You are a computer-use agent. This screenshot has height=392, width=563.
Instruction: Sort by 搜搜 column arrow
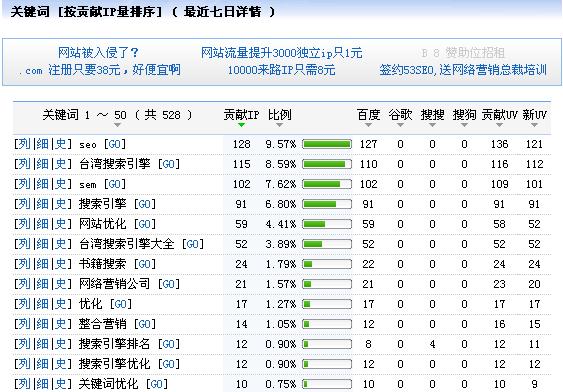(432, 125)
